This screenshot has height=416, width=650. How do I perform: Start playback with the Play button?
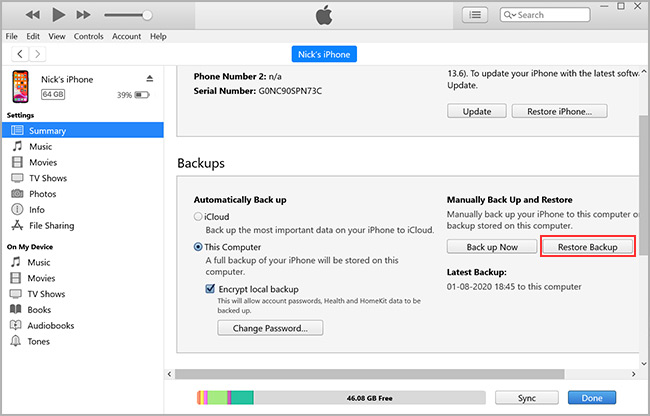click(x=58, y=15)
